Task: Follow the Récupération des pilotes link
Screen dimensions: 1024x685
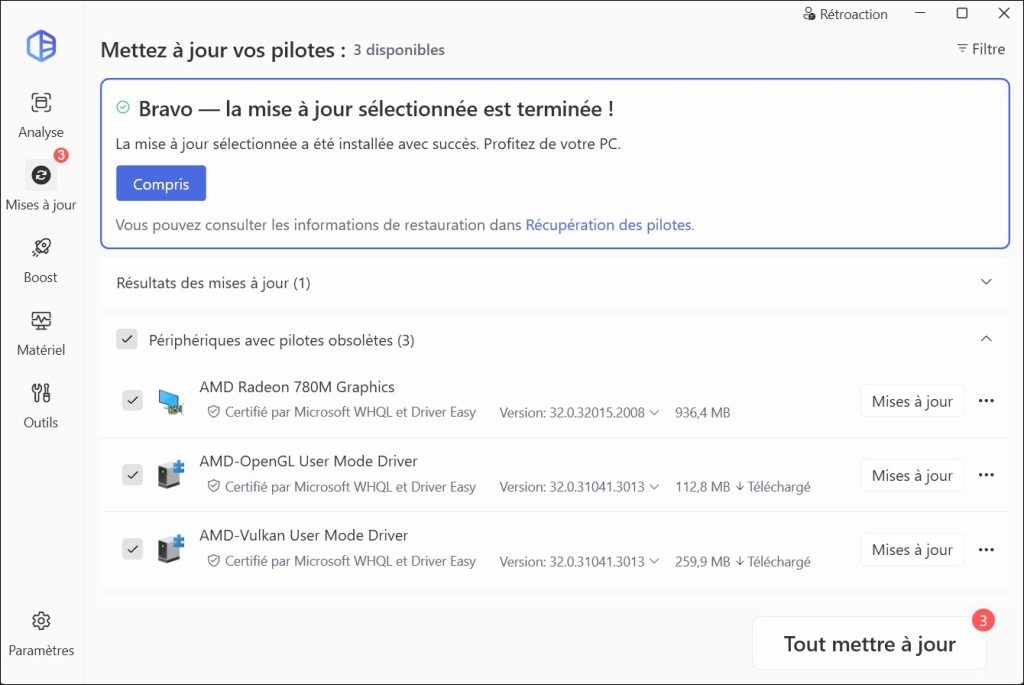Action: pyautogui.click(x=609, y=225)
